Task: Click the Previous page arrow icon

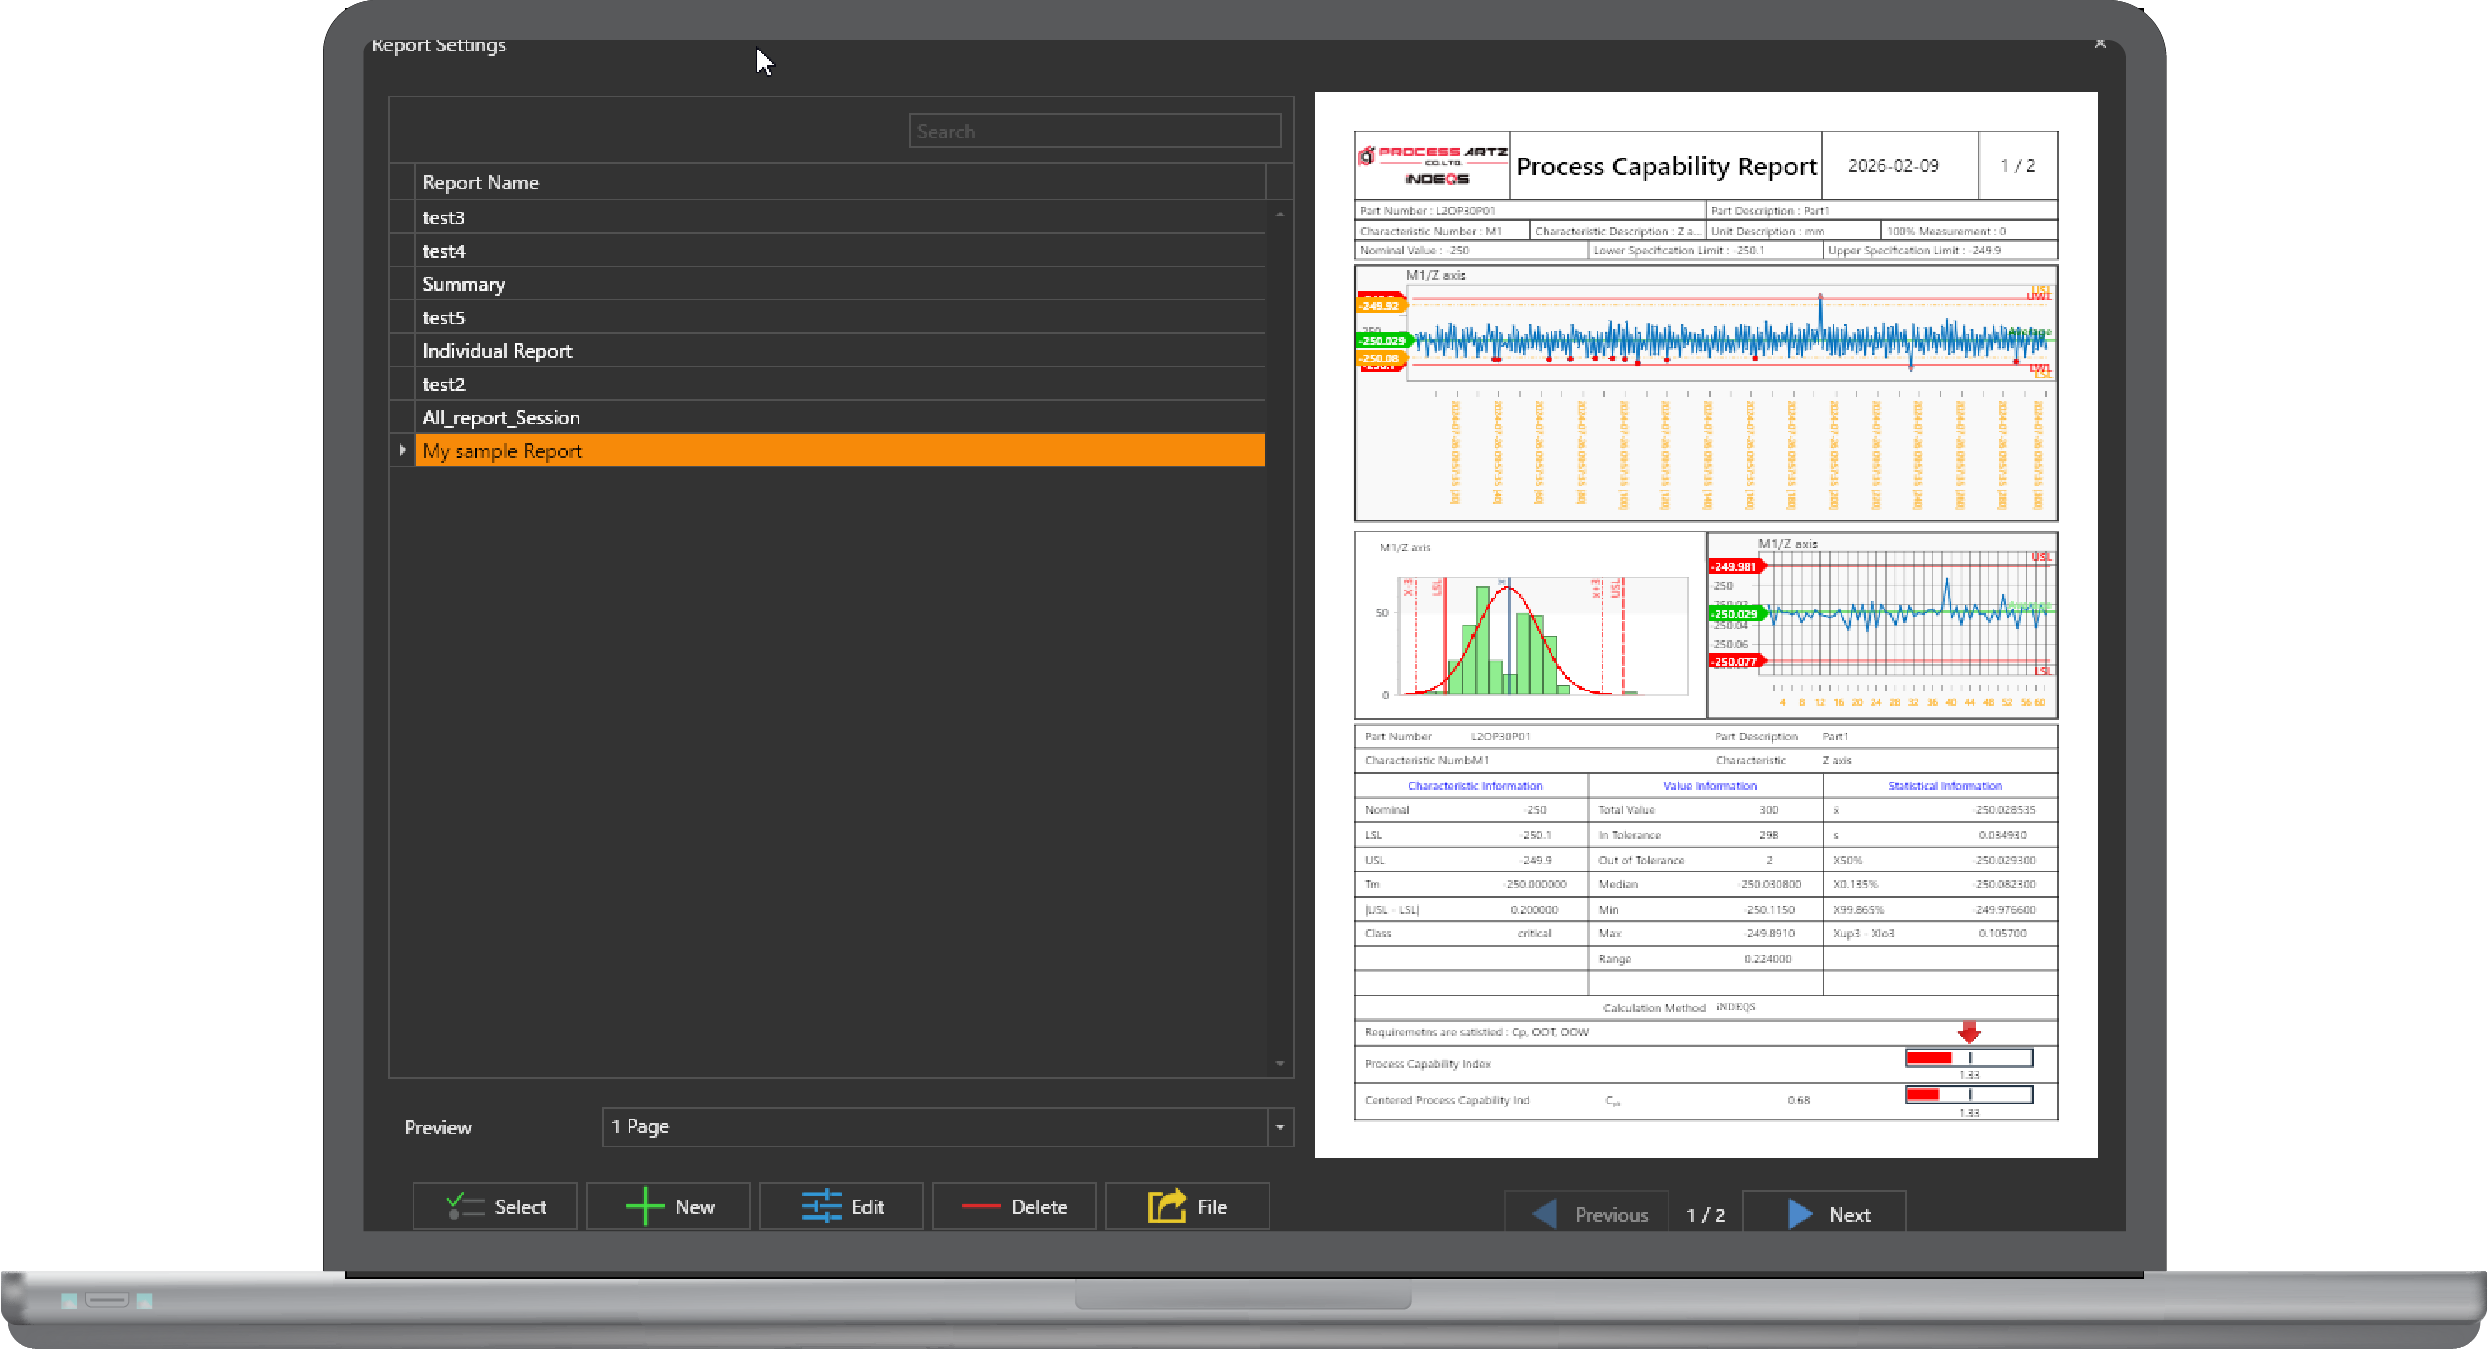Action: click(1544, 1214)
